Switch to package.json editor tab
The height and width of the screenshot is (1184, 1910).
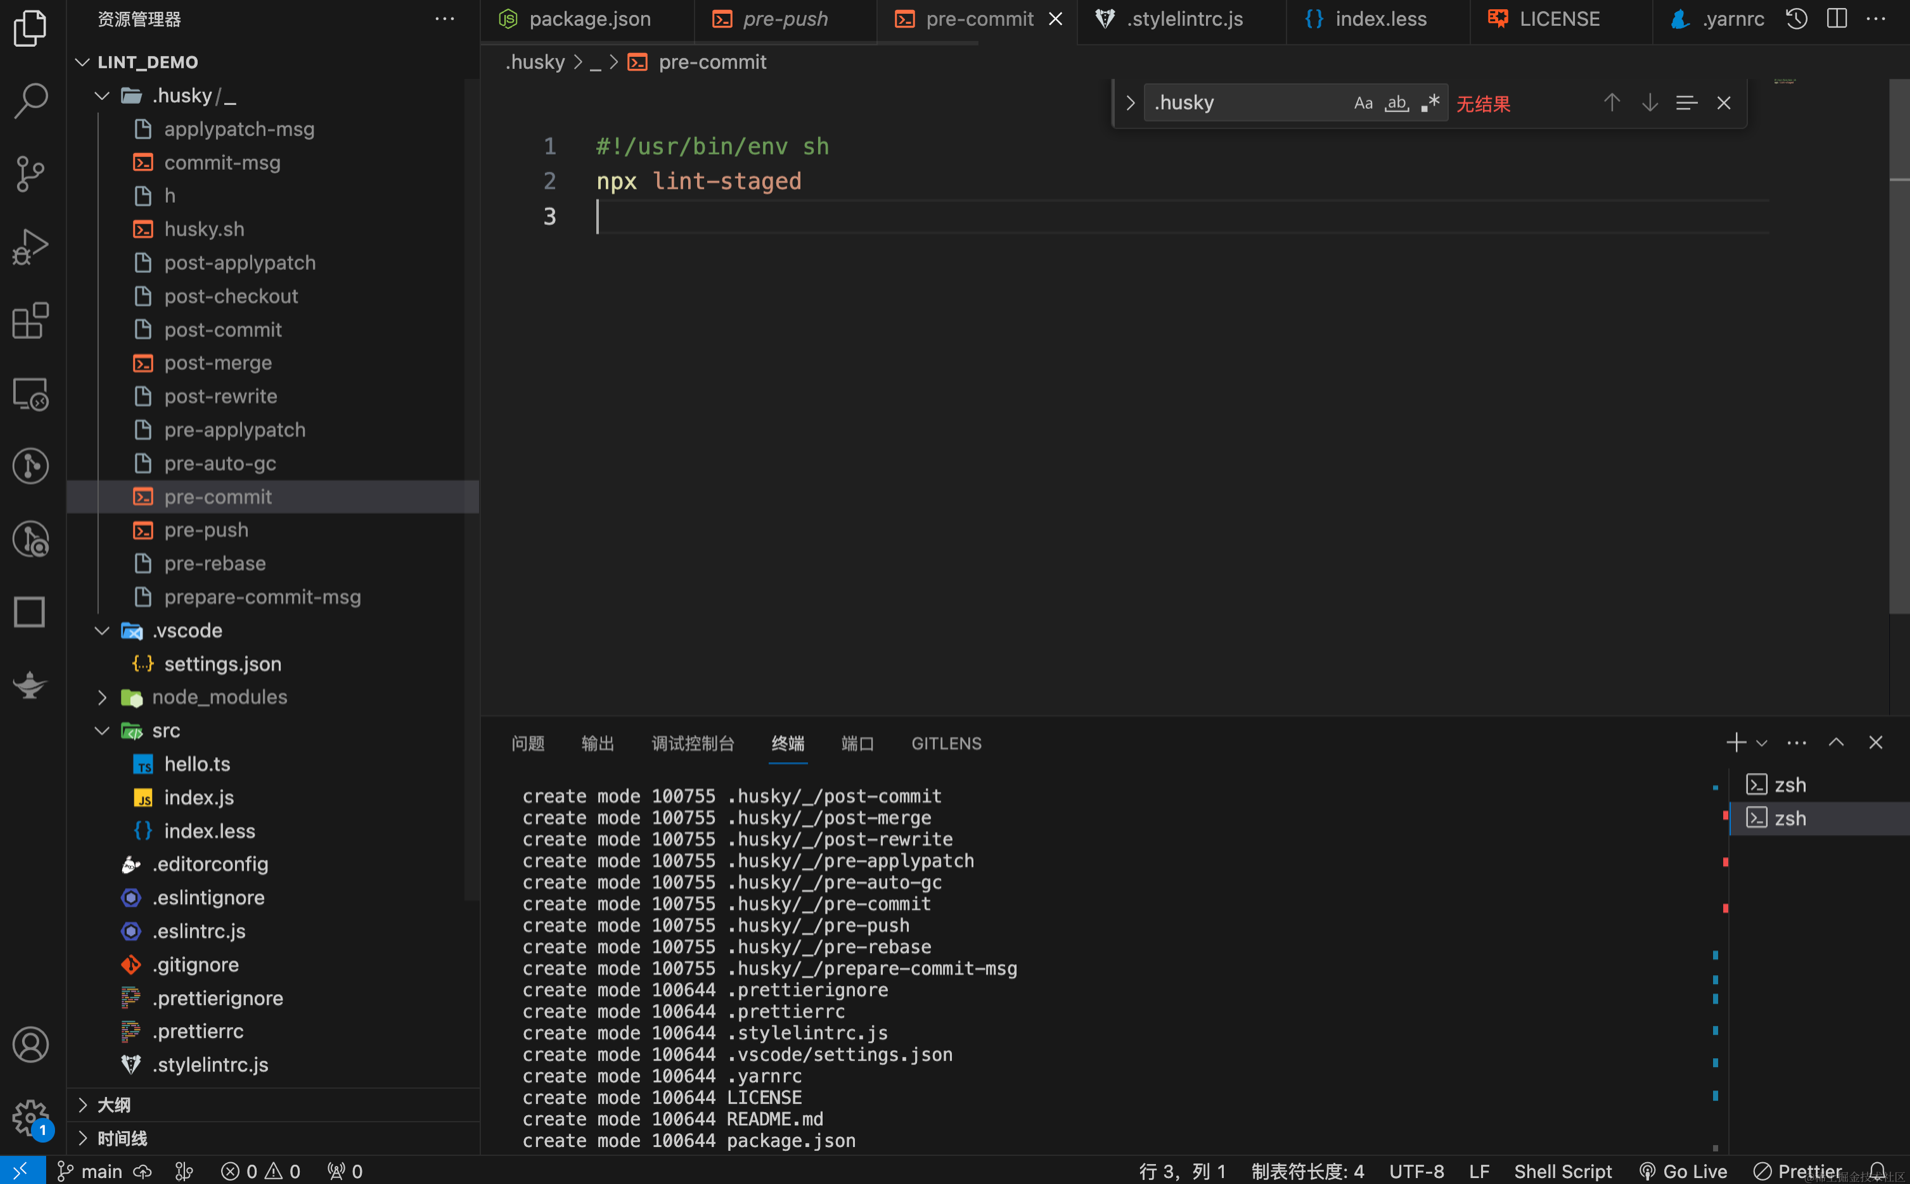(586, 19)
